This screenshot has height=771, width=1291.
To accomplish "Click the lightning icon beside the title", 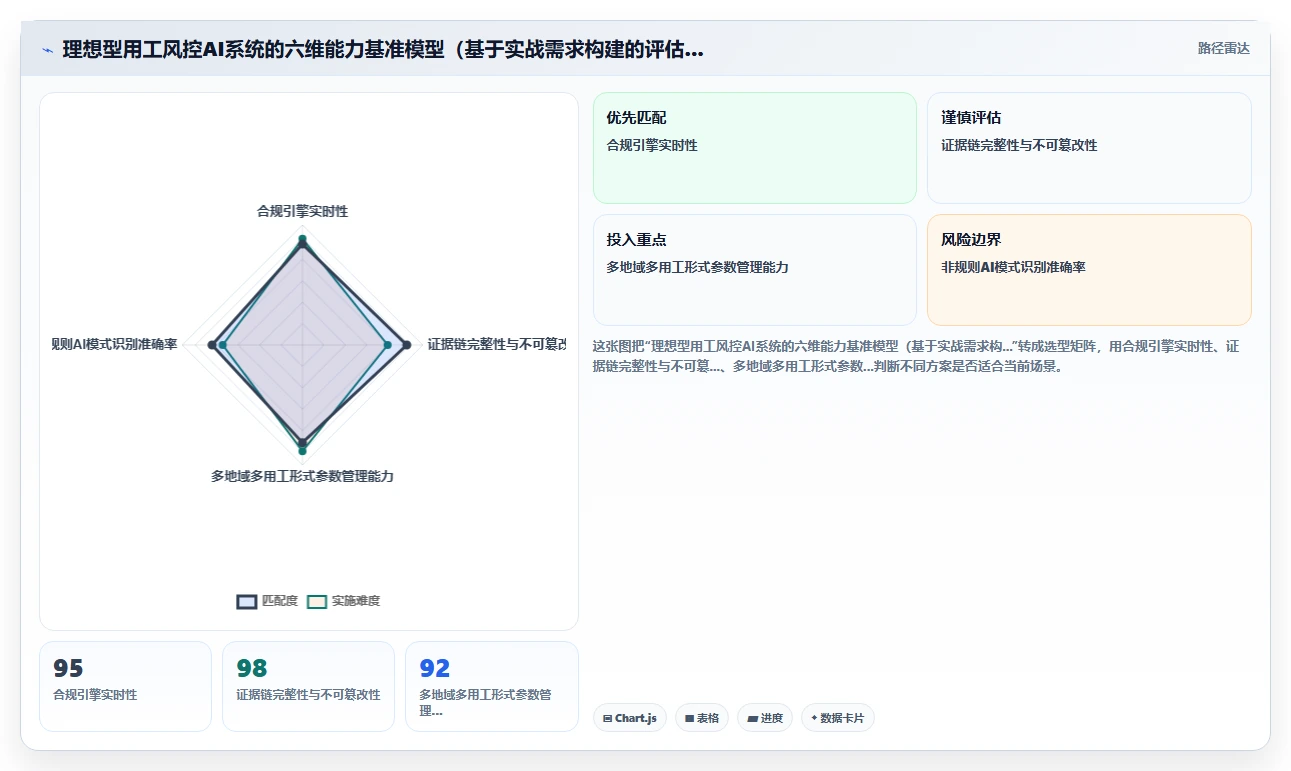I will click(47, 50).
